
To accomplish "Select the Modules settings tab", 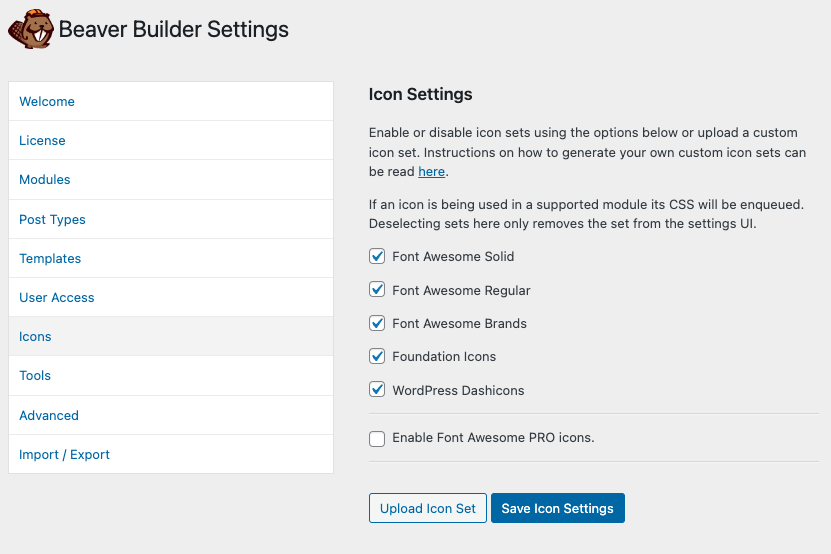I will pos(171,180).
